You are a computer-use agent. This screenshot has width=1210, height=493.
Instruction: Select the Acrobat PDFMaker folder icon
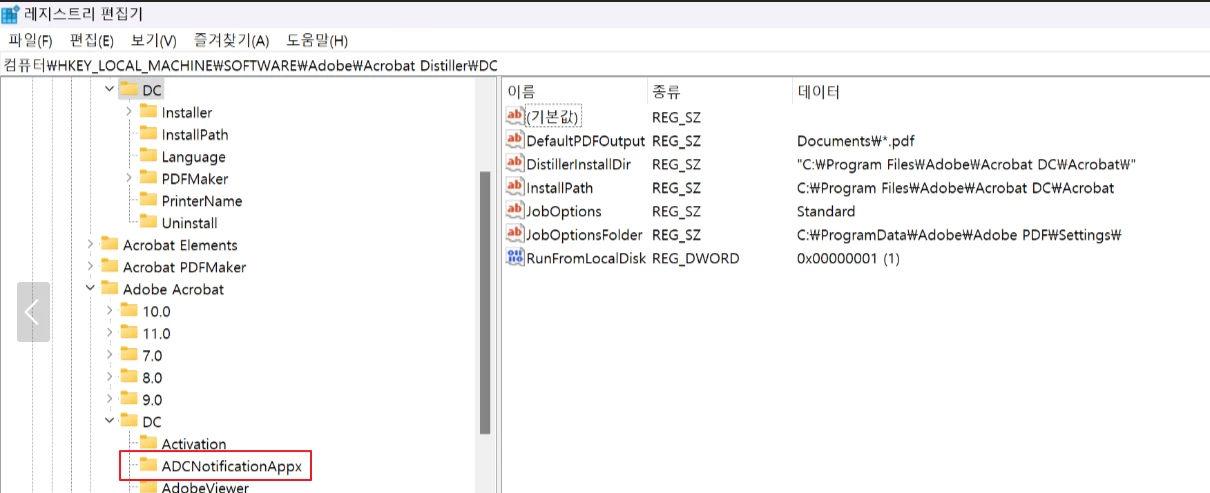[109, 265]
